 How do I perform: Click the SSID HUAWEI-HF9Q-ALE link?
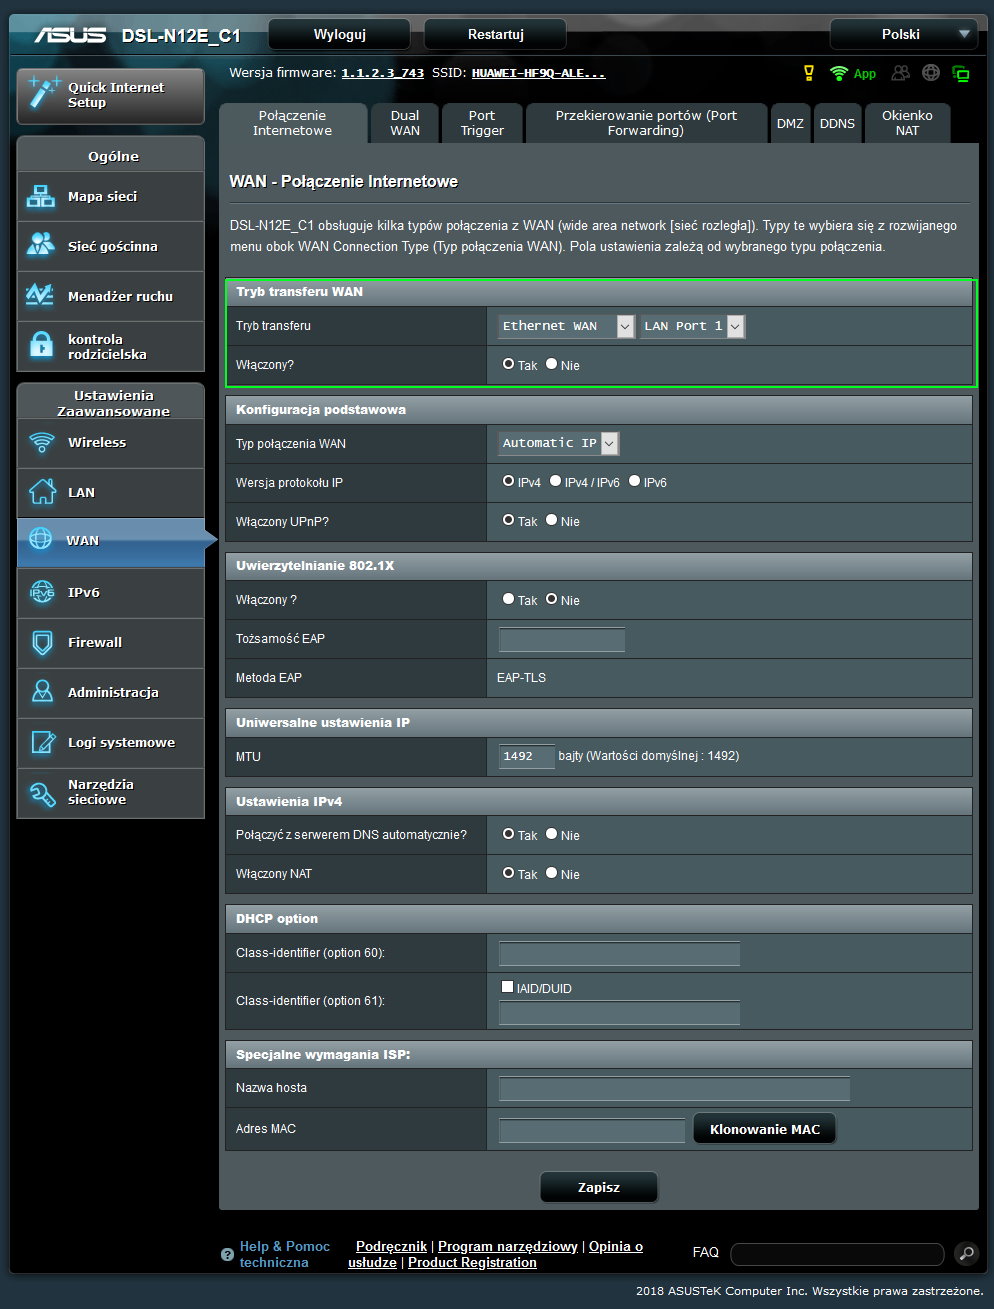coord(538,73)
